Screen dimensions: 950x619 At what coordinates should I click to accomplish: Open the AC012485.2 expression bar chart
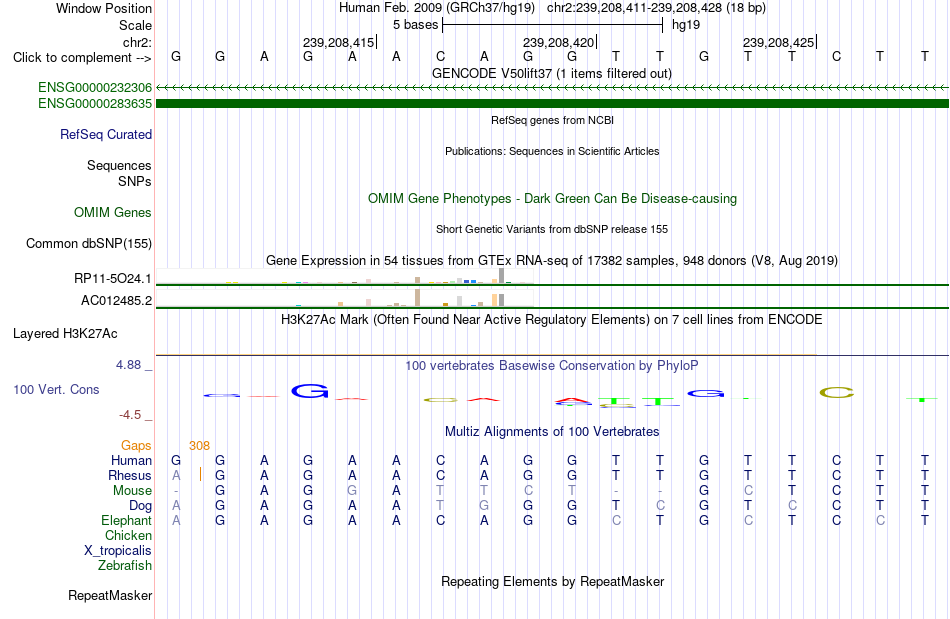345,299
